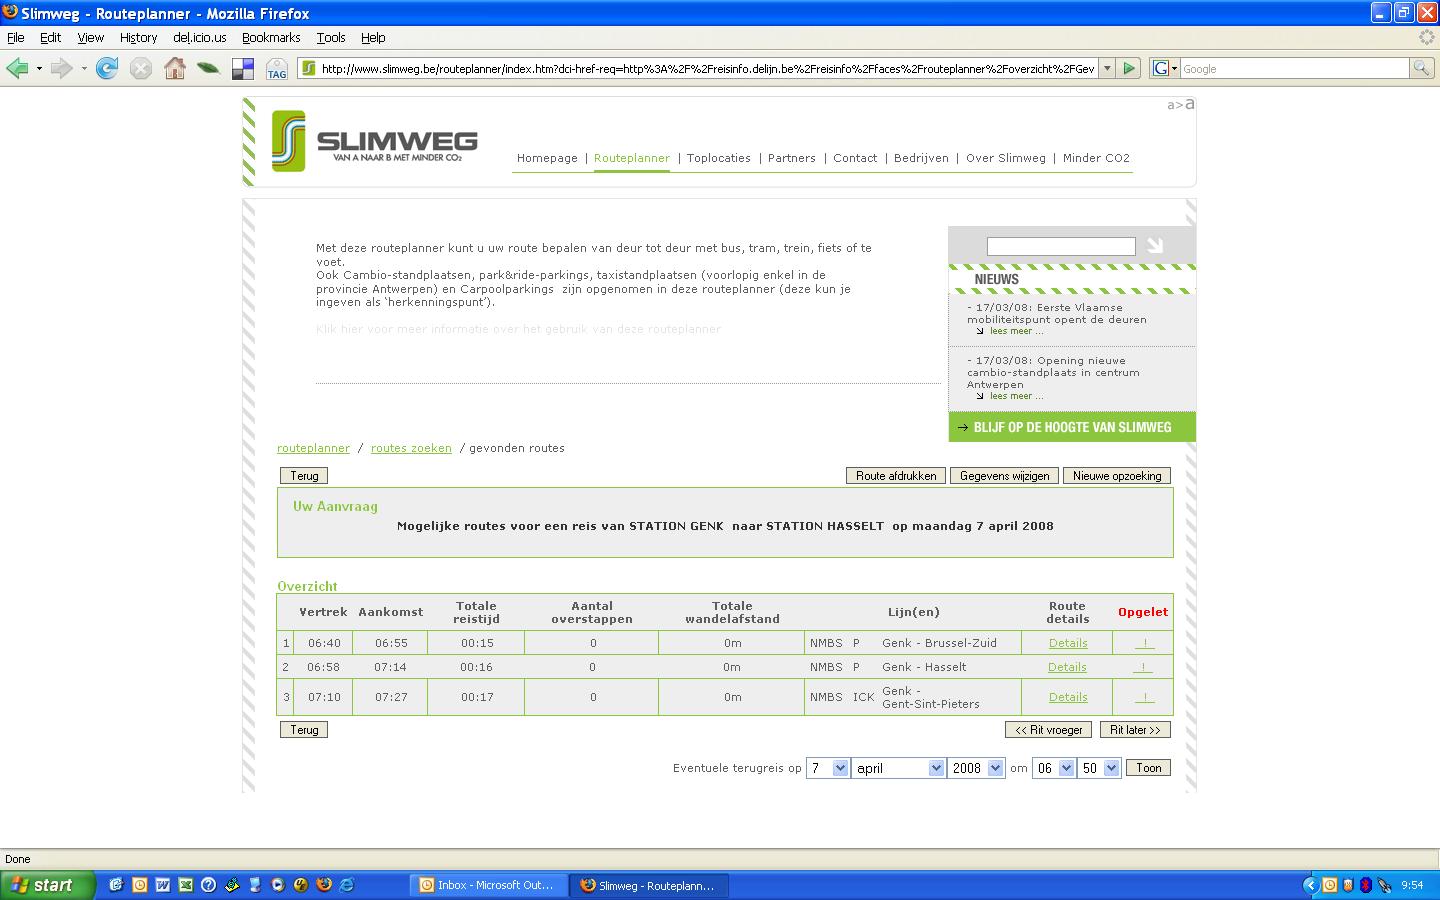Click the green Go arrow next to address bar
The image size is (1440, 900).
click(1129, 68)
